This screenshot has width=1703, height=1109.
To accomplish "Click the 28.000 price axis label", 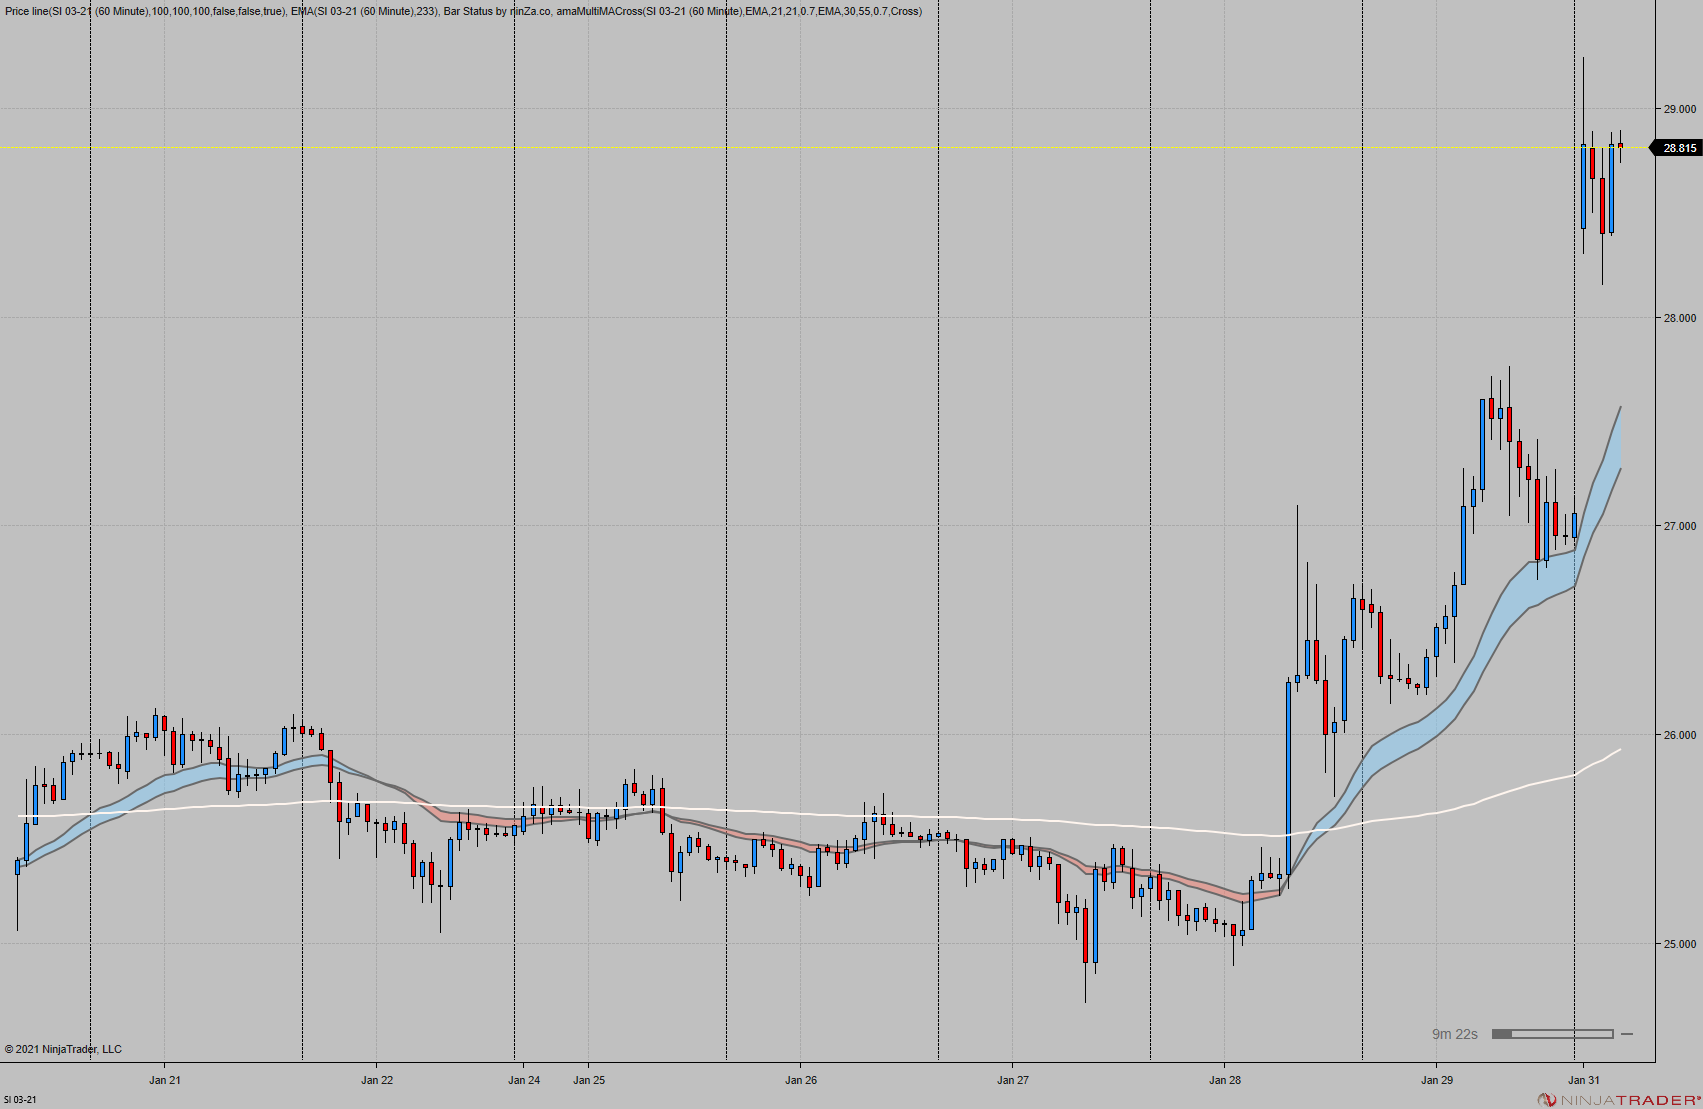I will click(x=1679, y=318).
